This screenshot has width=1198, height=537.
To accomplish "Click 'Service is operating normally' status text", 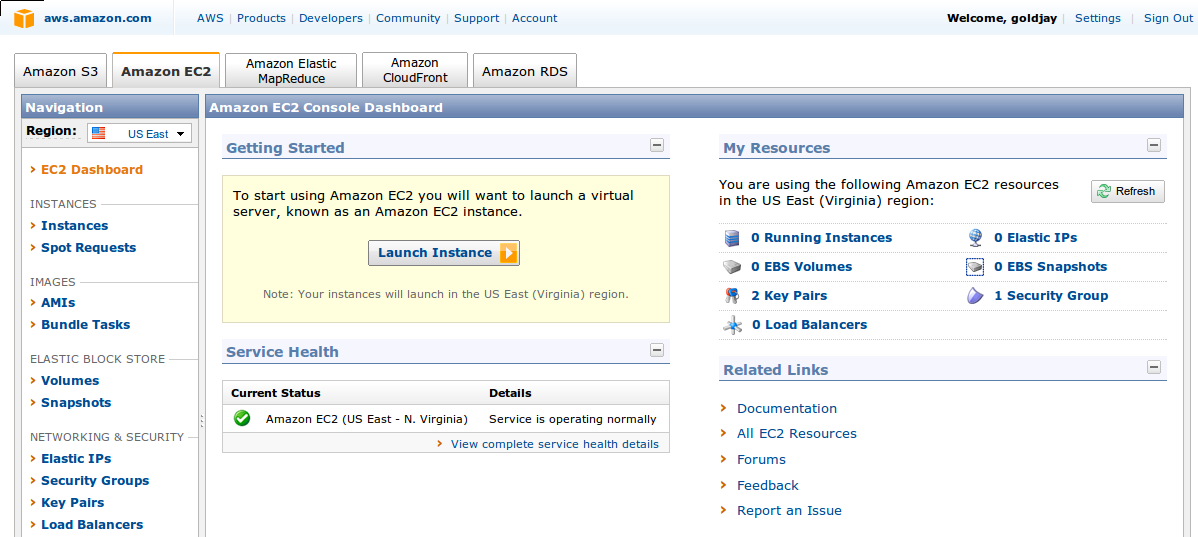I will pos(572,419).
